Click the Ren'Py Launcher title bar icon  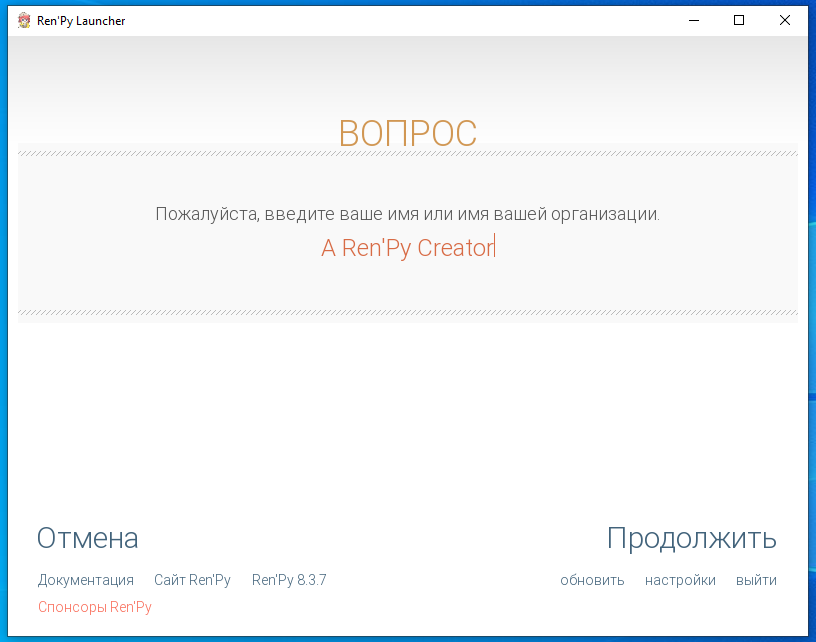(24, 21)
